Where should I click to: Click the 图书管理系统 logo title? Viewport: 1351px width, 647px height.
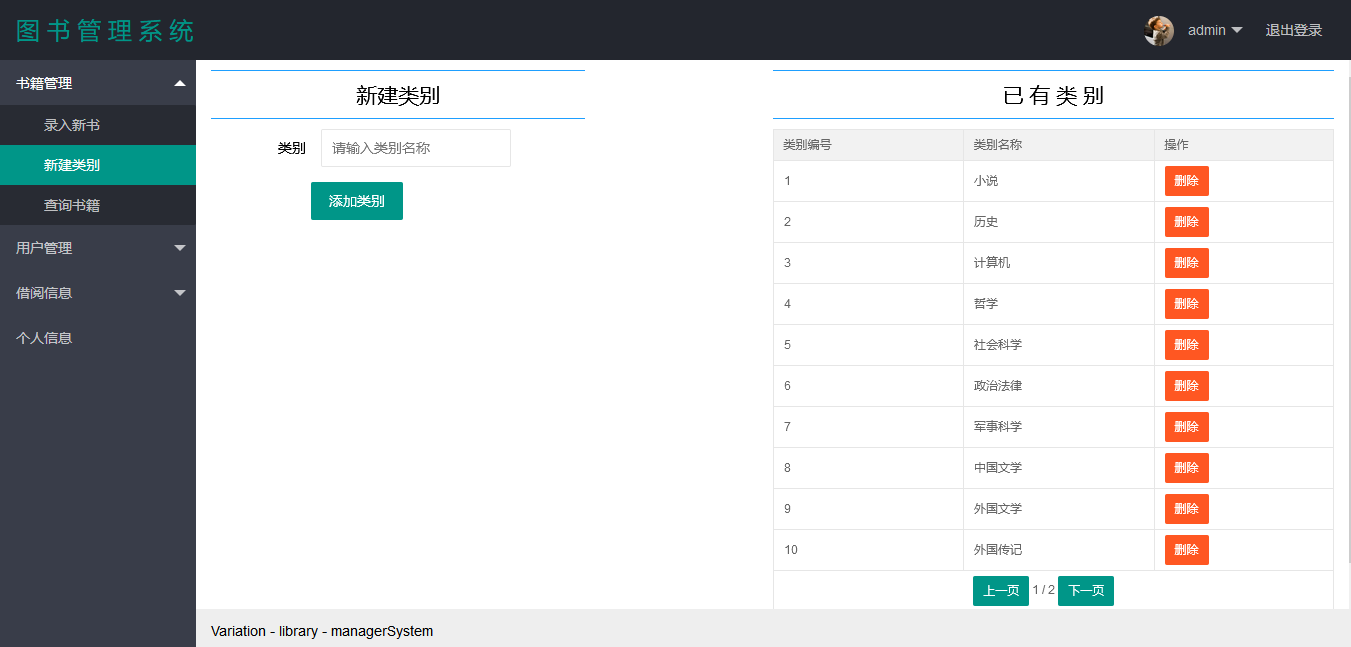click(105, 30)
